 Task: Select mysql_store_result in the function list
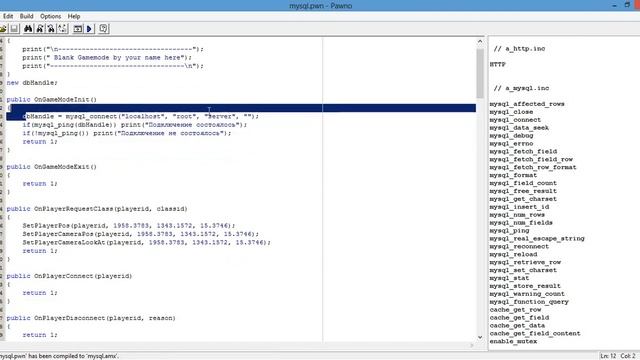525,286
